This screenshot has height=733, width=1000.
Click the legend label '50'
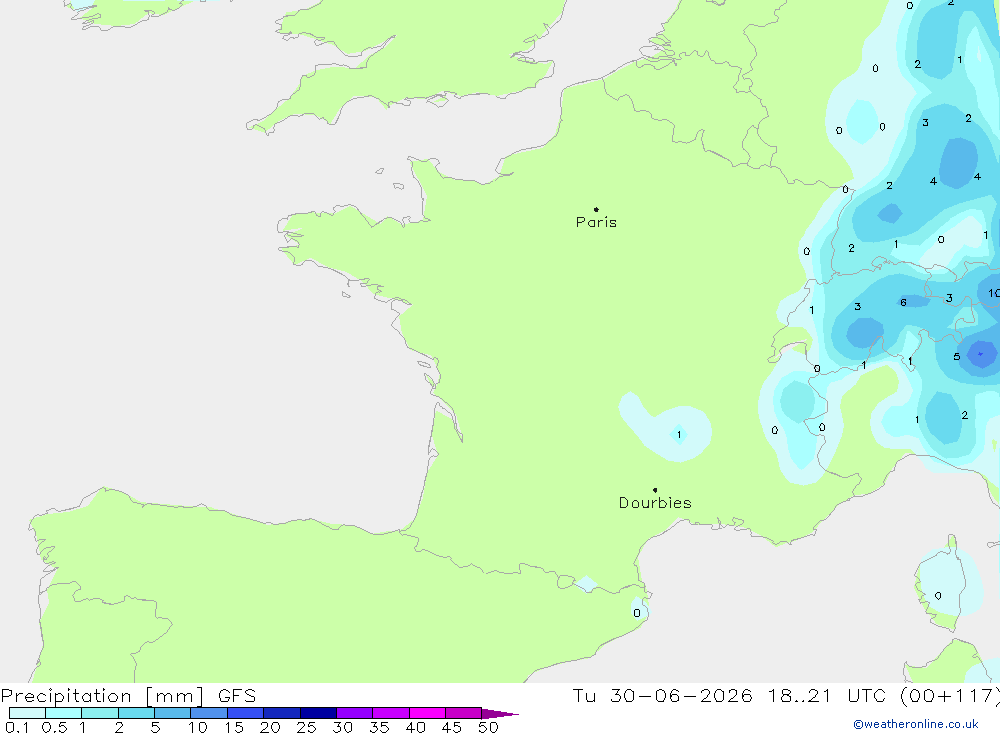[488, 727]
